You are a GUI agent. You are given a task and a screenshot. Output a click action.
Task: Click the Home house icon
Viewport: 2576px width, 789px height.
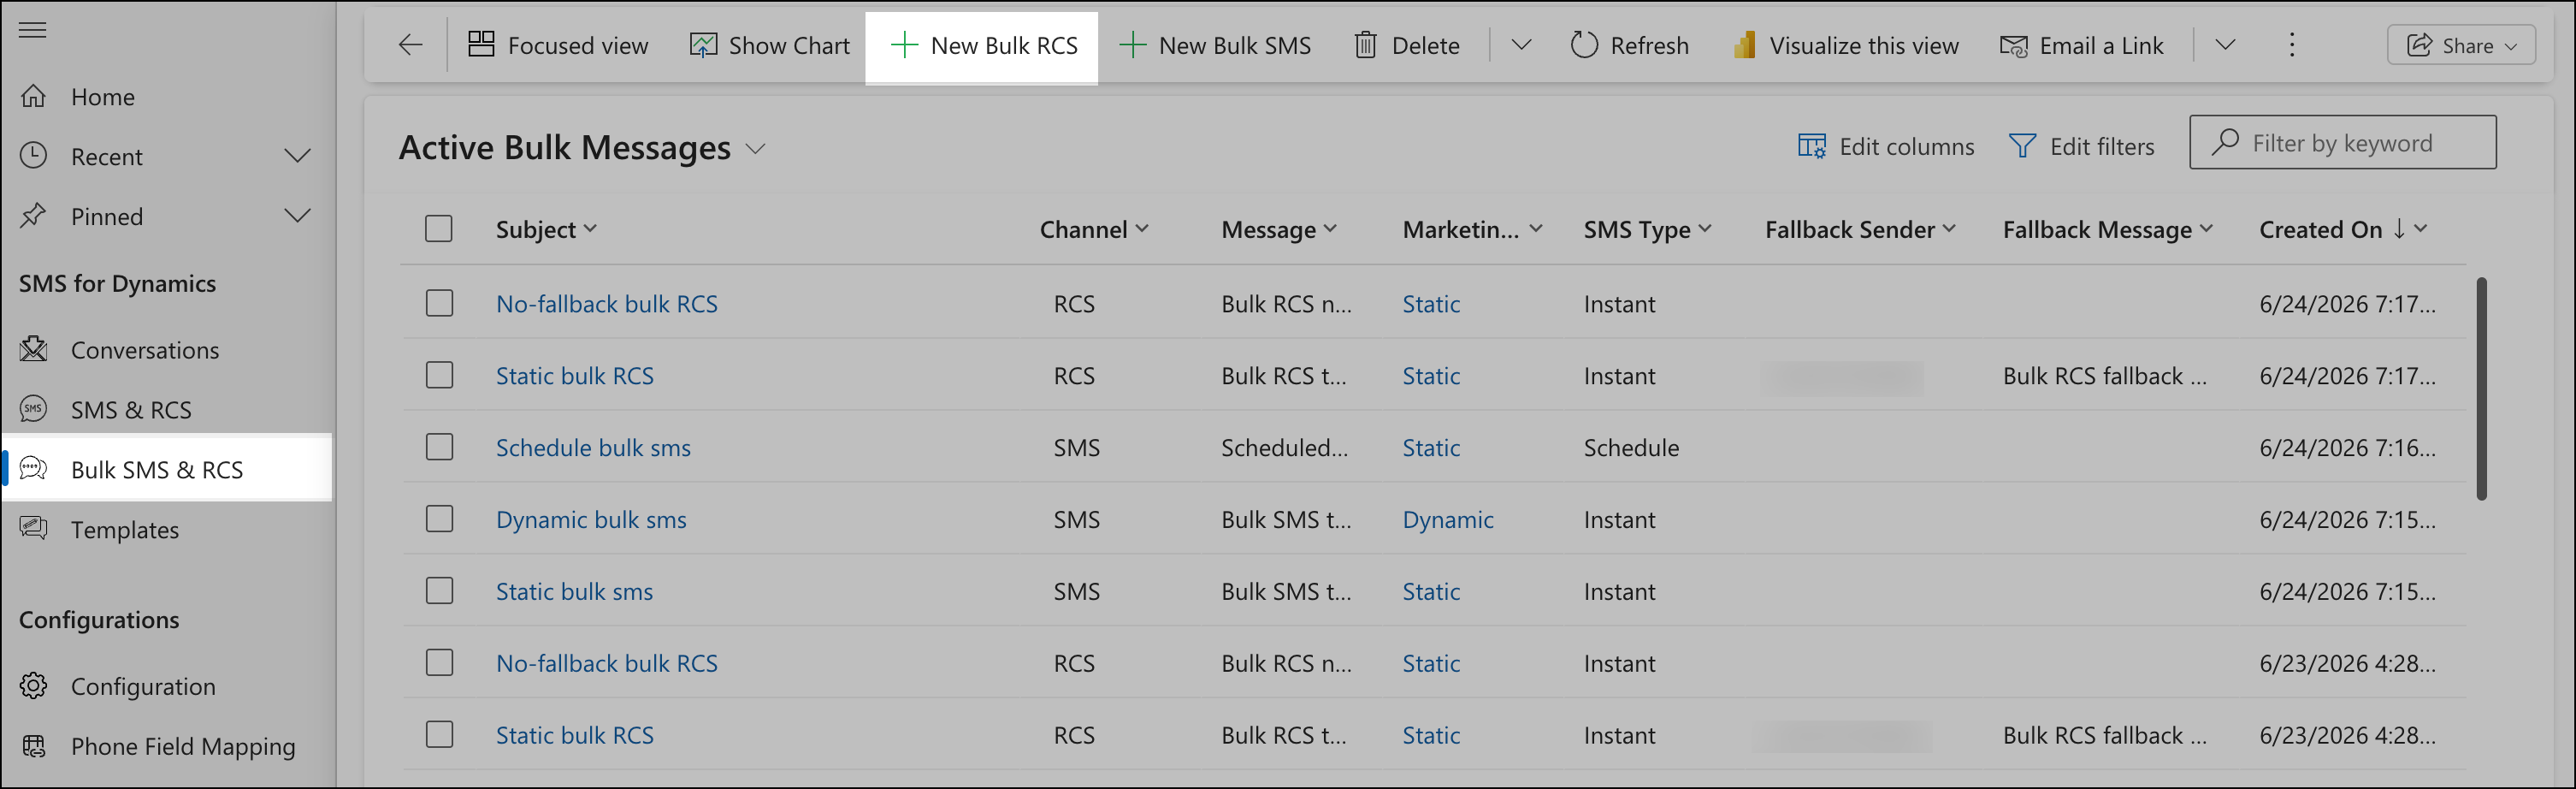point(34,96)
